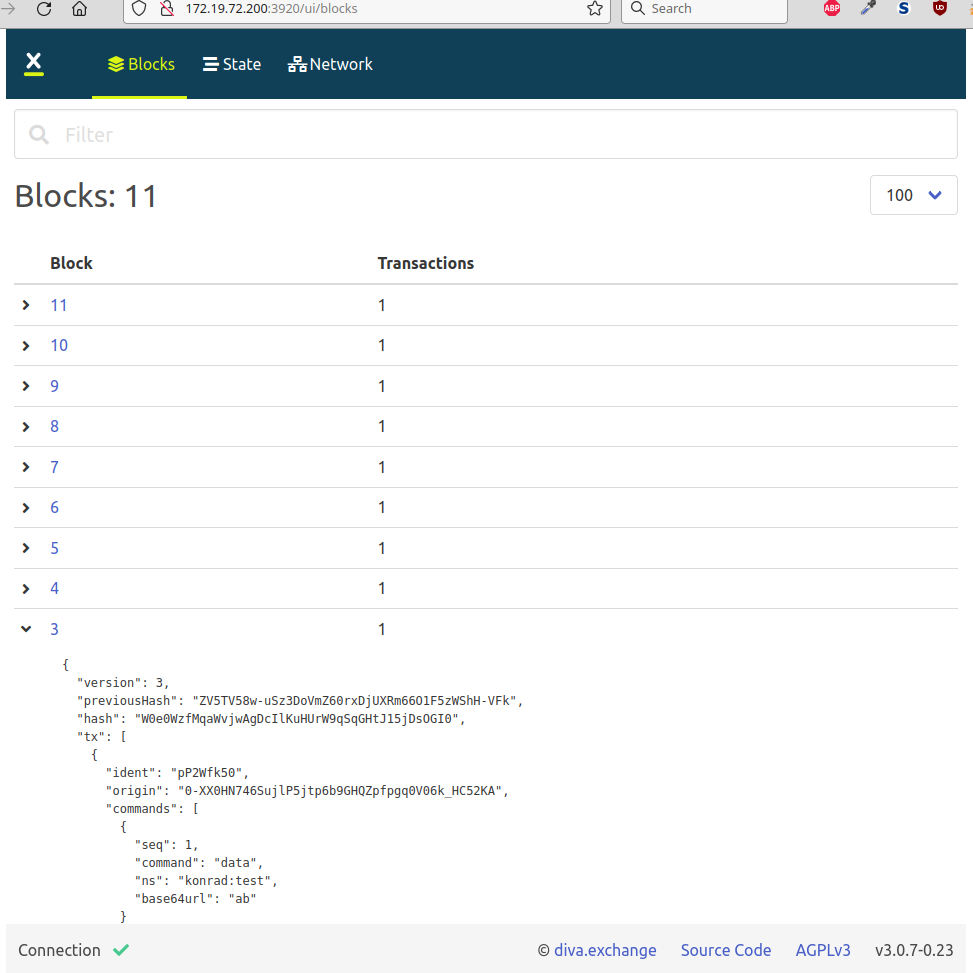The width and height of the screenshot is (973, 973).
Task: Open the Blocks tab
Action: pyautogui.click(x=141, y=65)
